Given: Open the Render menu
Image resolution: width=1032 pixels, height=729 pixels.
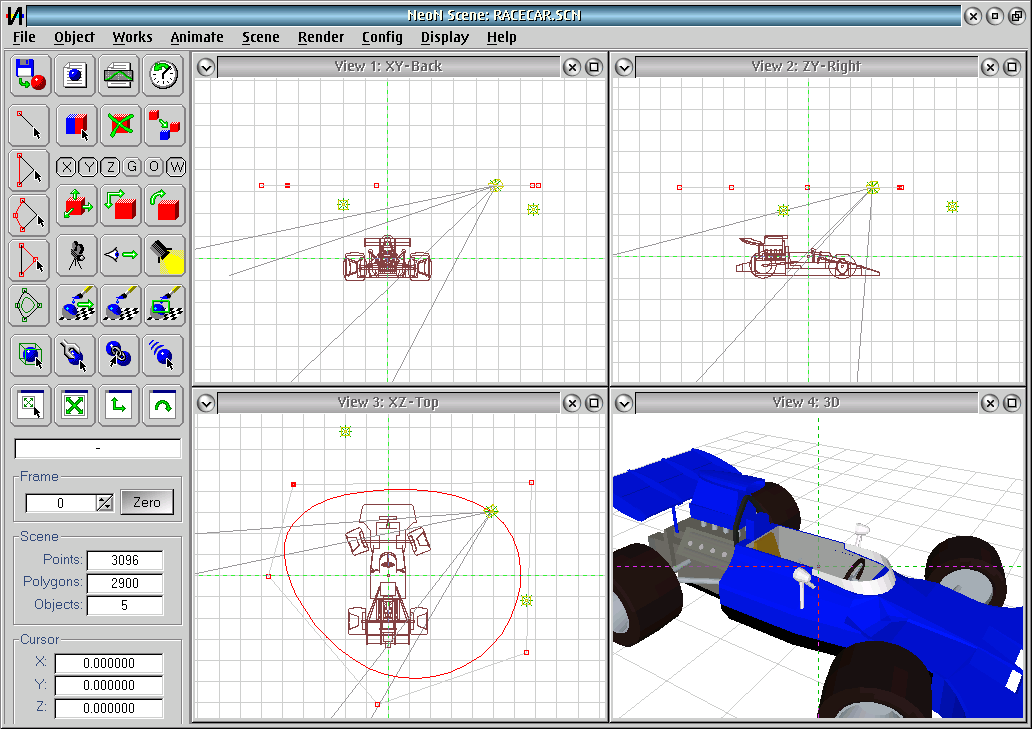Looking at the screenshot, I should click(321, 38).
